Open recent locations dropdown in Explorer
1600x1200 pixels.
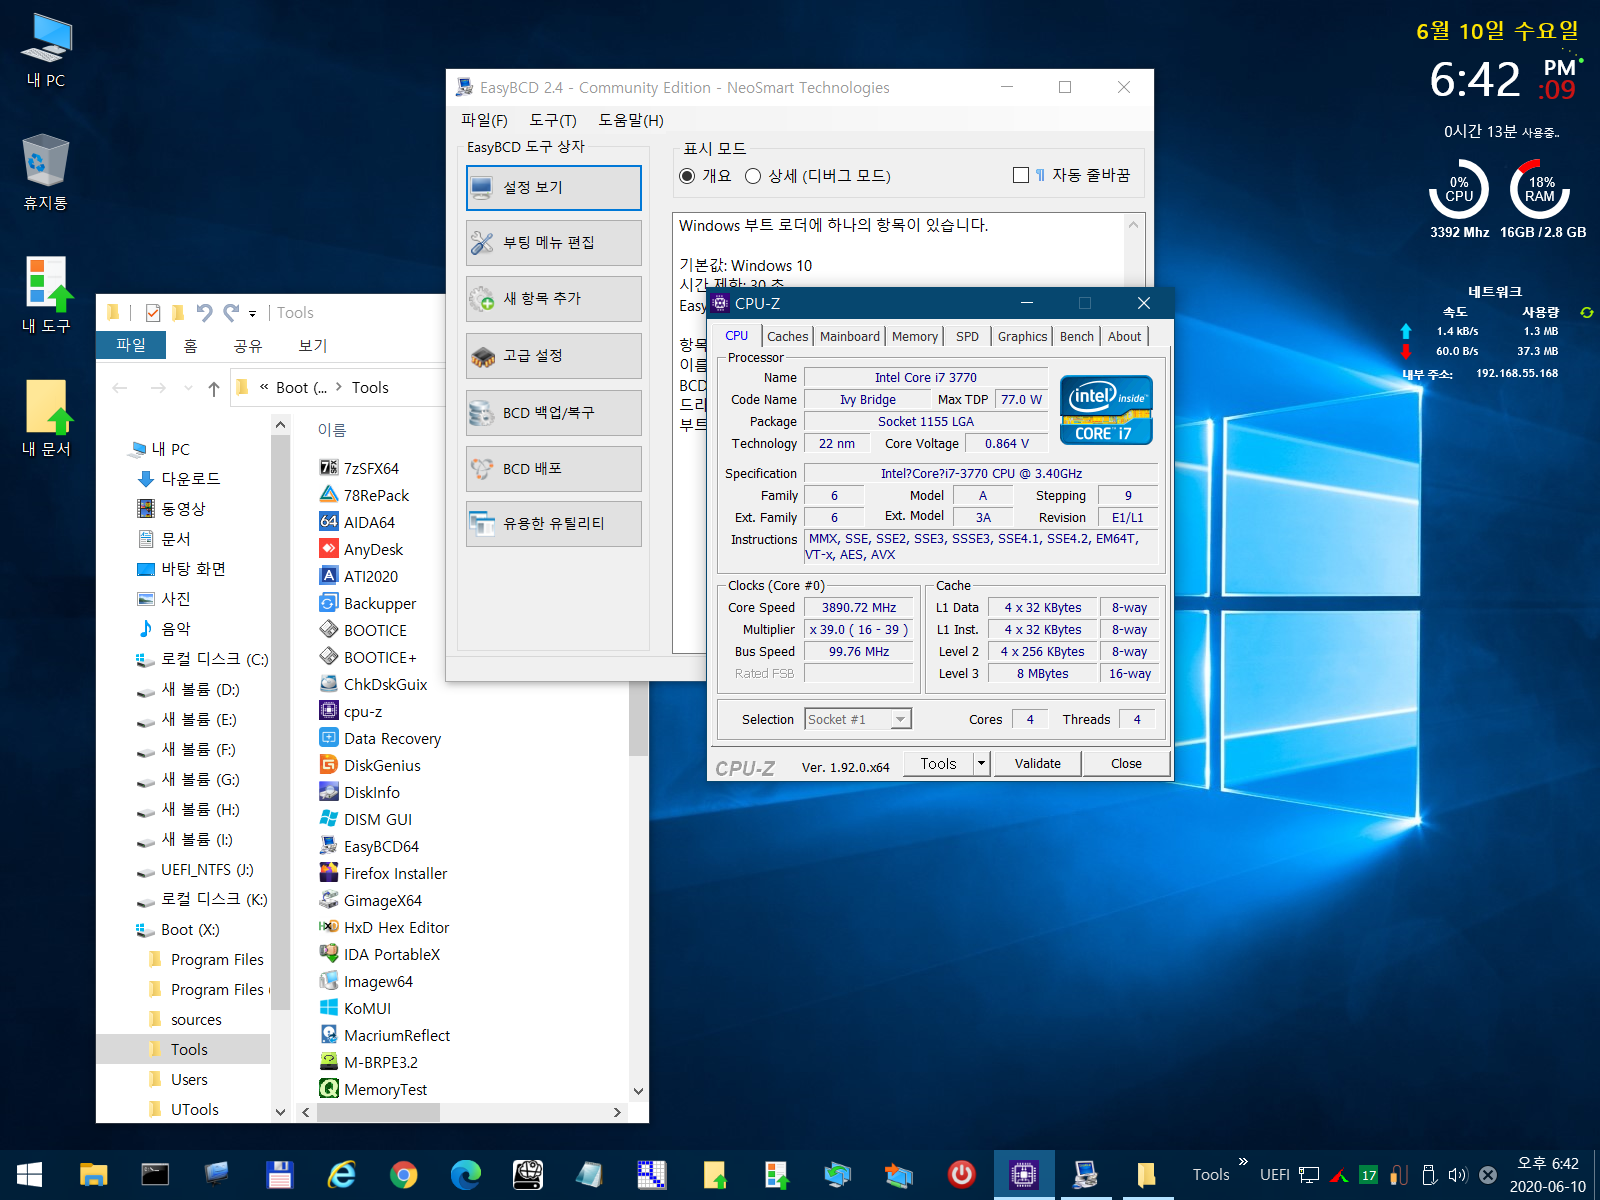188,388
